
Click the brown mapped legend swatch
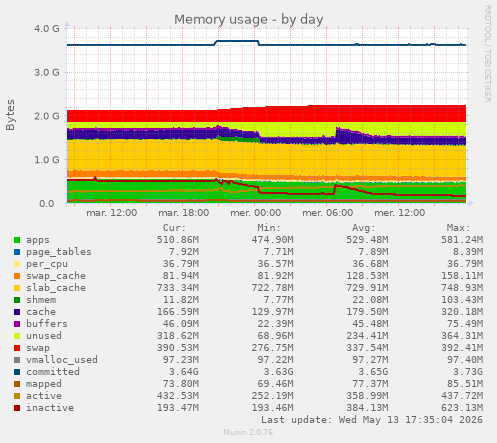click(x=17, y=384)
